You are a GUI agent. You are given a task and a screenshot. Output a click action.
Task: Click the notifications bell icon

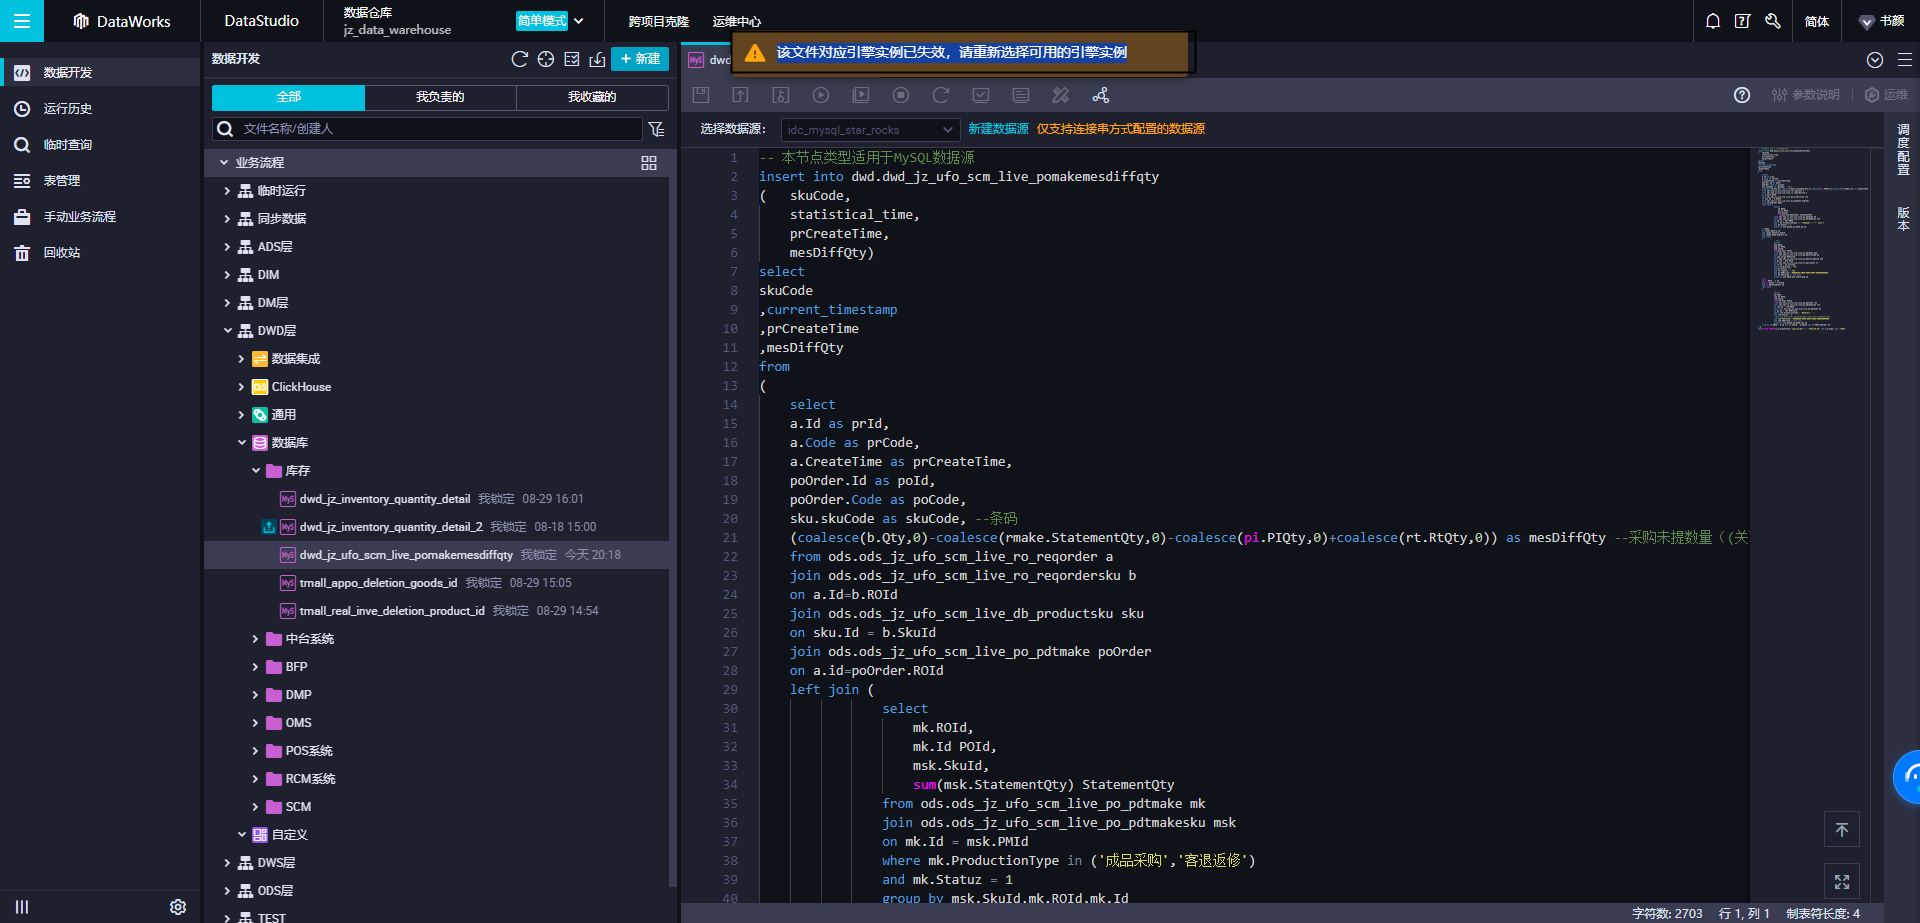(x=1713, y=21)
